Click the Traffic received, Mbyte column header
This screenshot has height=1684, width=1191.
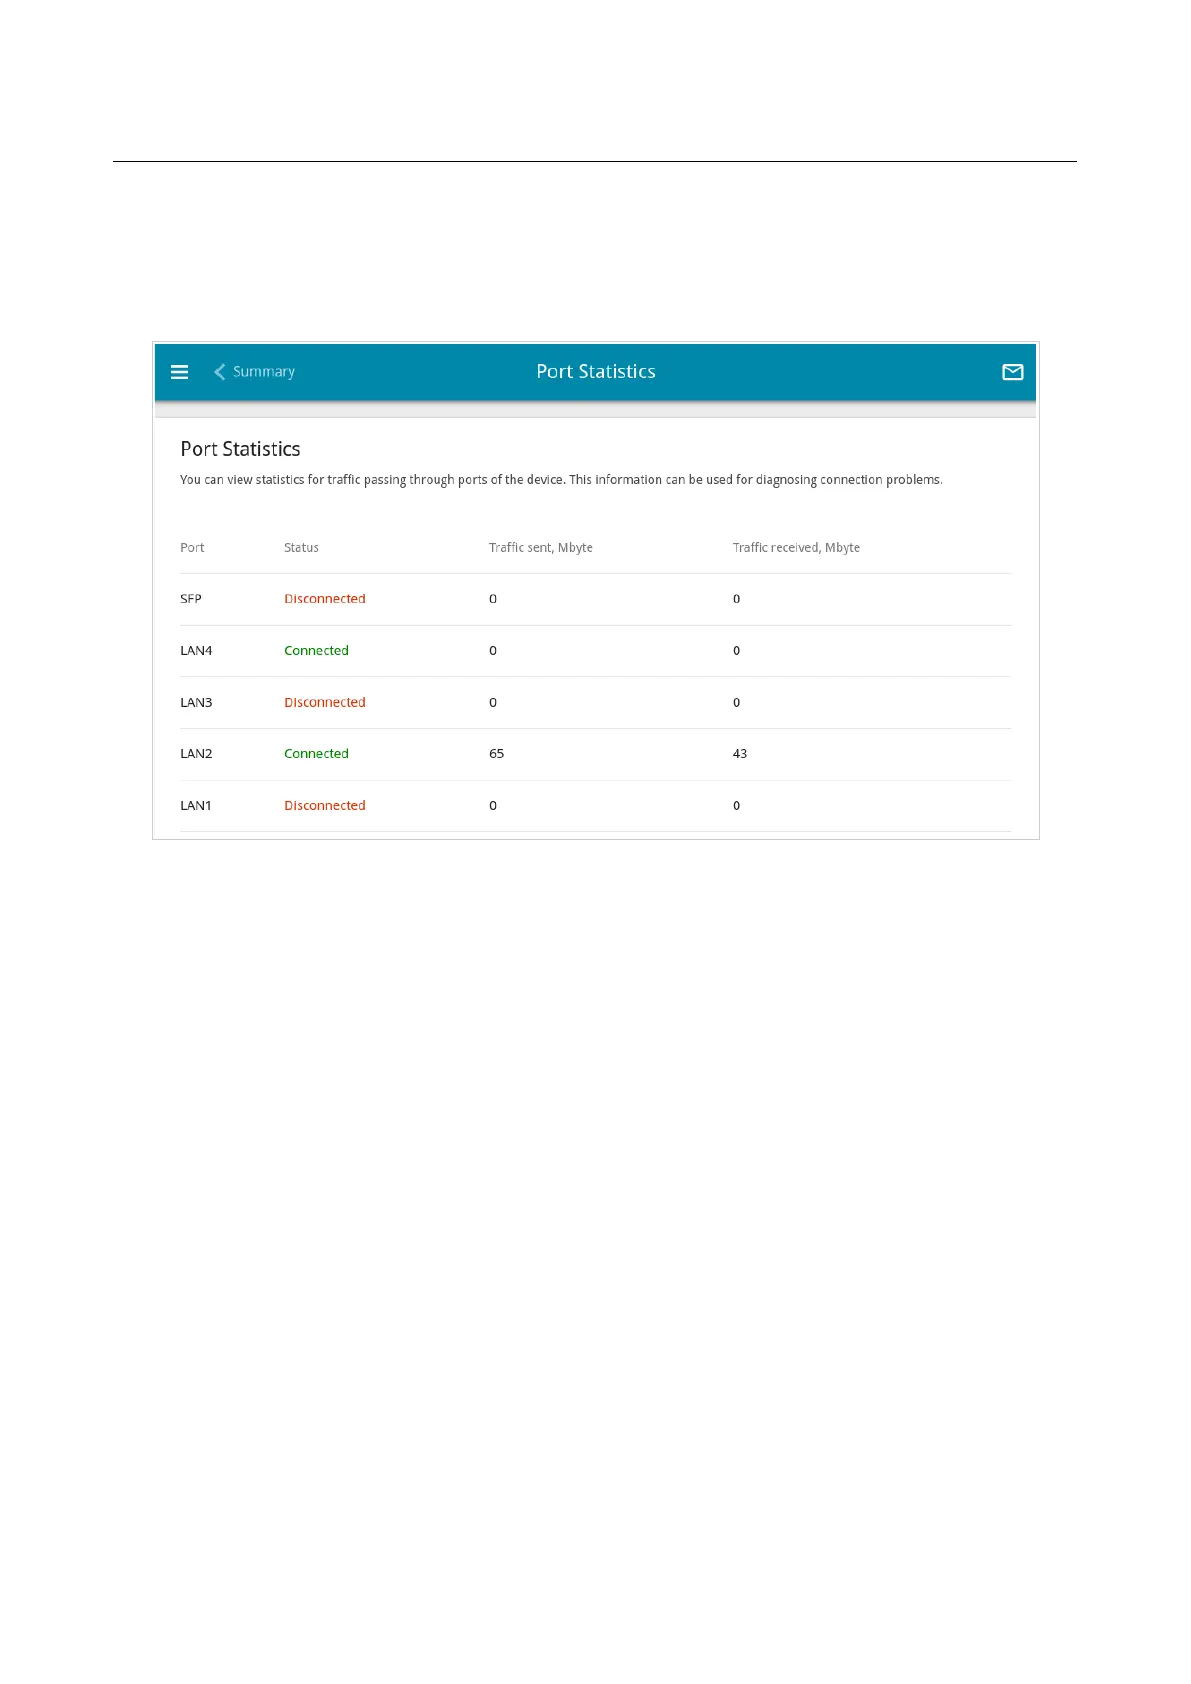(x=796, y=548)
